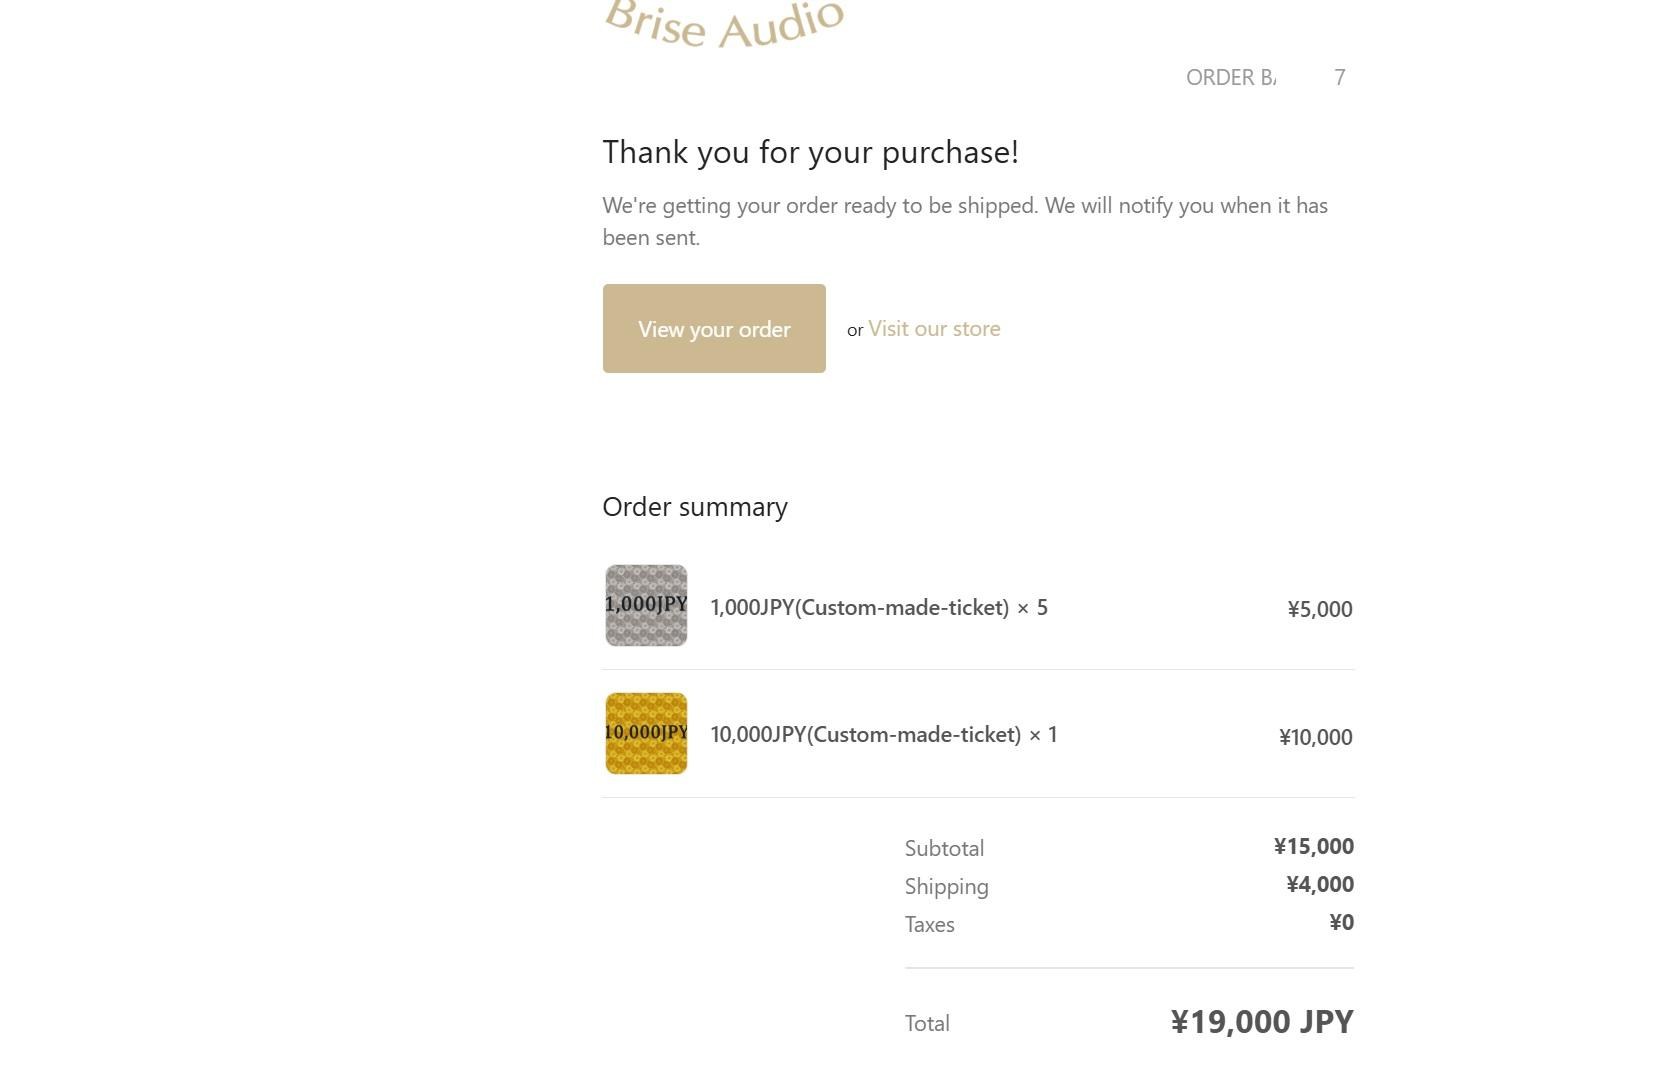1667x1071 pixels.
Task: Open the Visit our store link
Action: click(x=934, y=328)
